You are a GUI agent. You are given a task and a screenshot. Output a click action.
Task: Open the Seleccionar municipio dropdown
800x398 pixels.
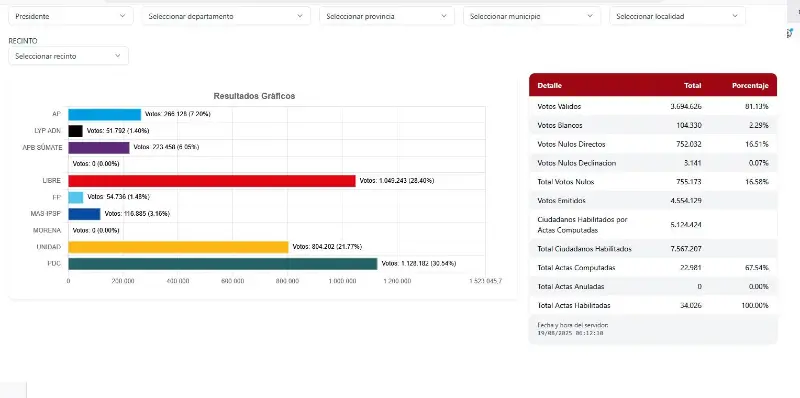click(x=532, y=16)
